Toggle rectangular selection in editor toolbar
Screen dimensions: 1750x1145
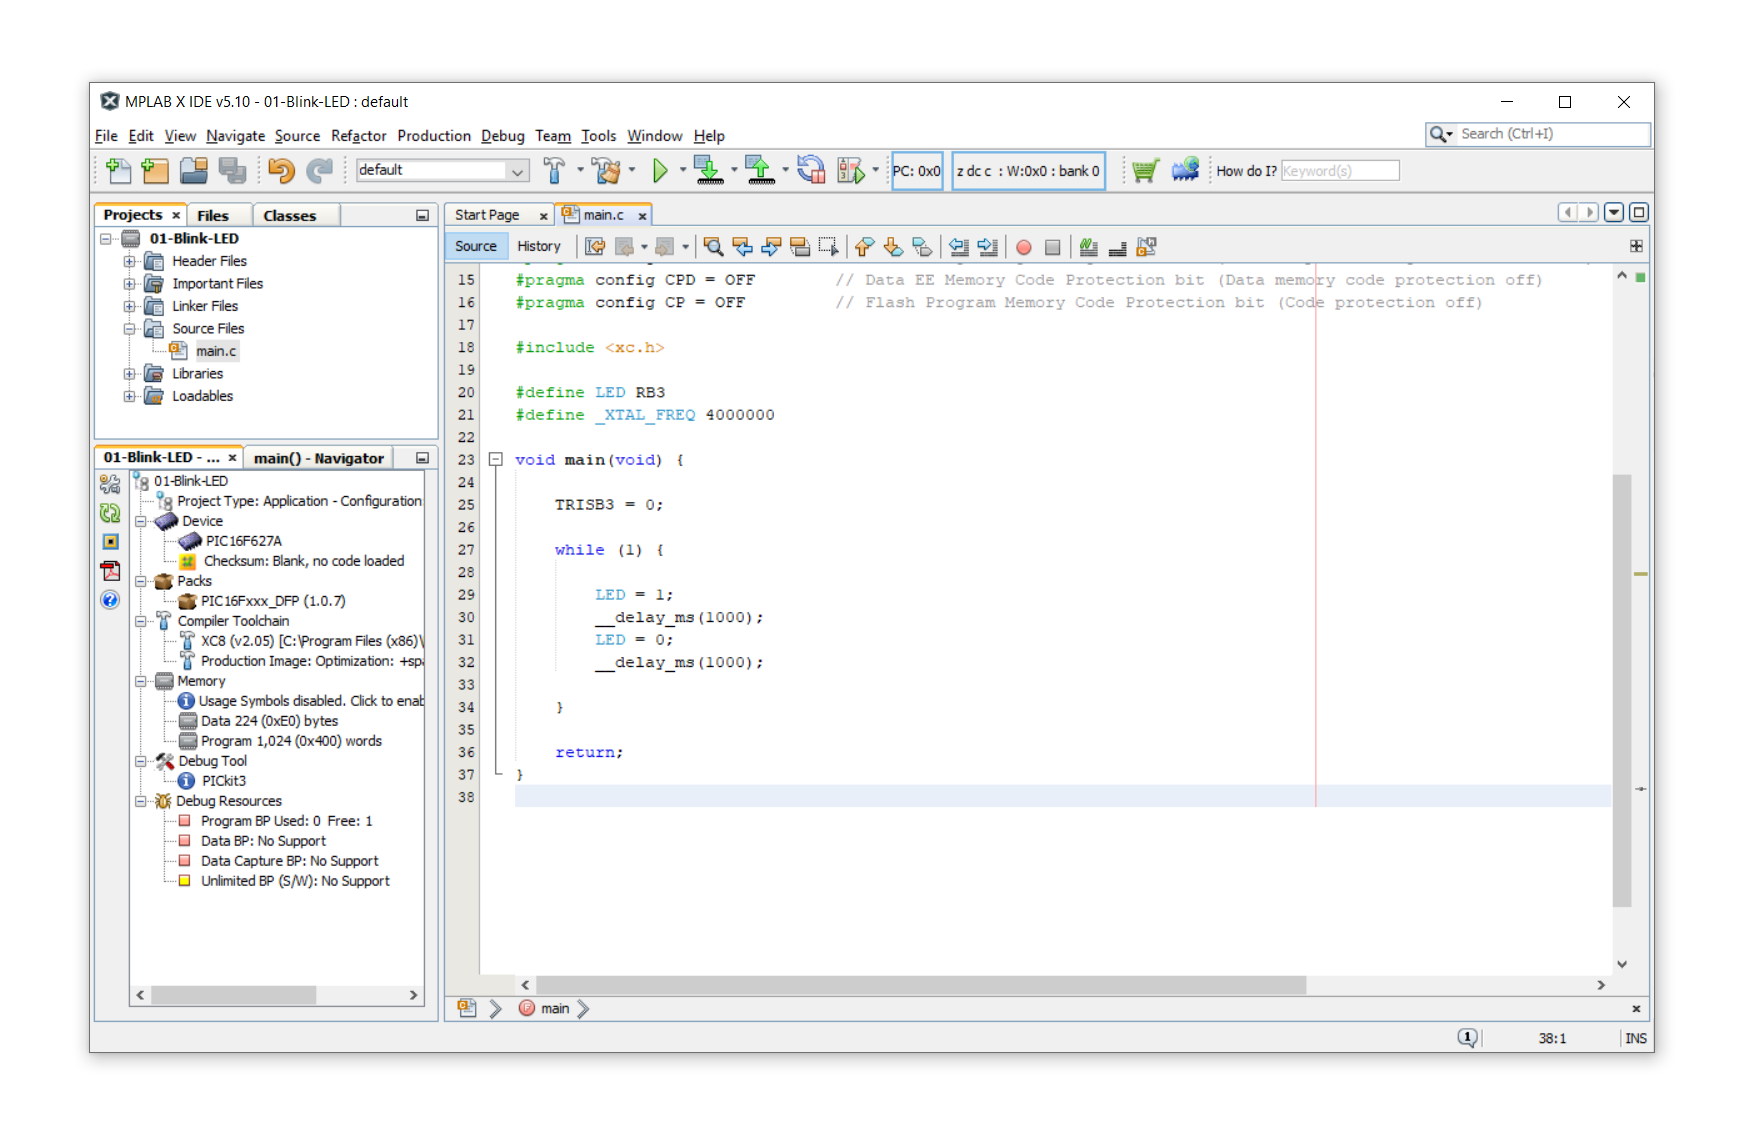tap(828, 247)
